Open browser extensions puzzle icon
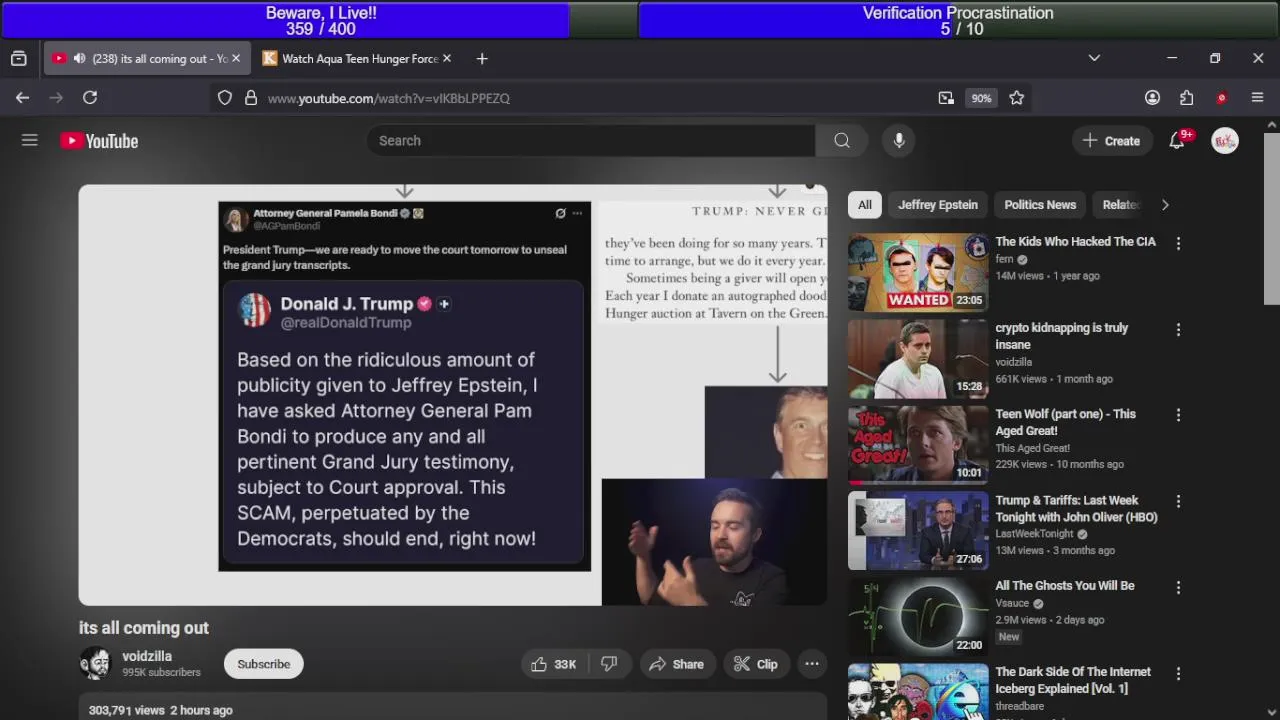This screenshot has height=720, width=1280. pos(1187,98)
